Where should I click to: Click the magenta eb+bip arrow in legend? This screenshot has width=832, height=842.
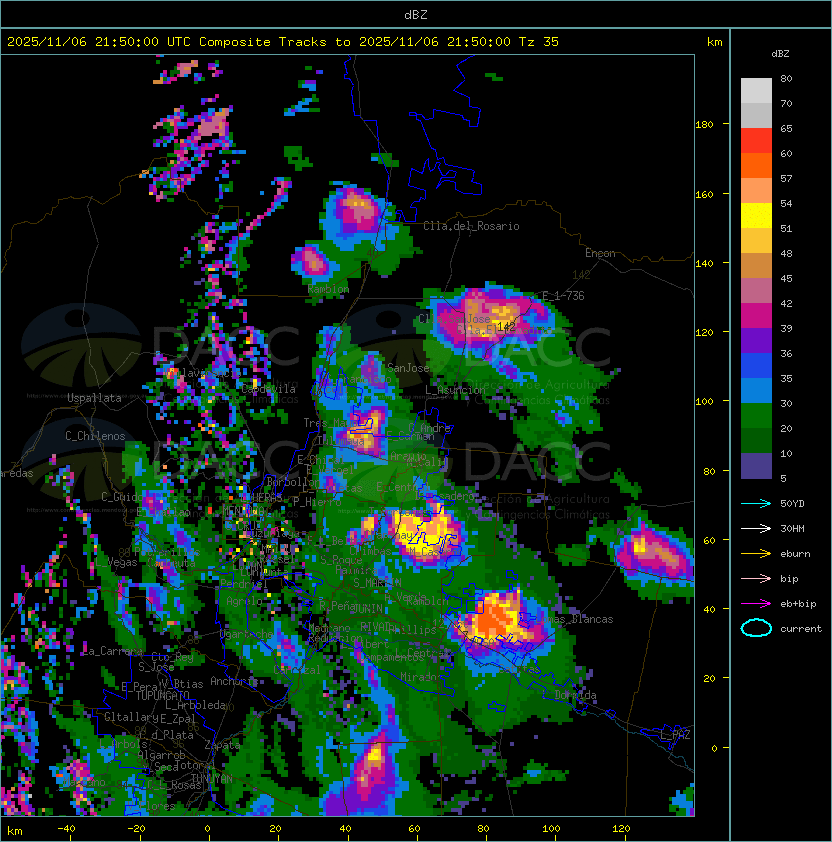tap(756, 604)
